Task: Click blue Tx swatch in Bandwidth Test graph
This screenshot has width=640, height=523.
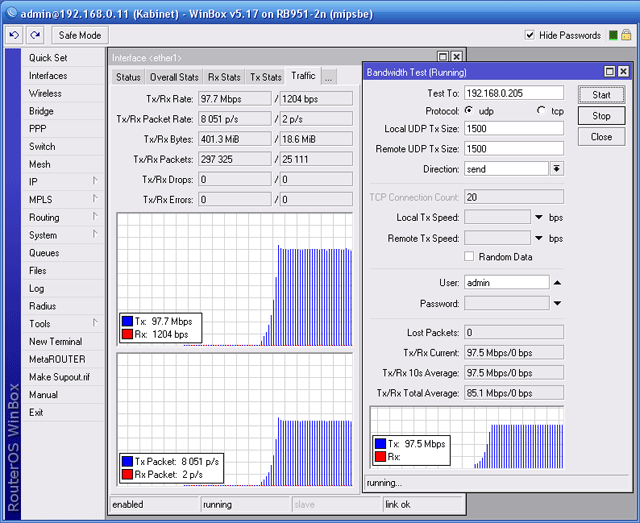Action: point(380,443)
